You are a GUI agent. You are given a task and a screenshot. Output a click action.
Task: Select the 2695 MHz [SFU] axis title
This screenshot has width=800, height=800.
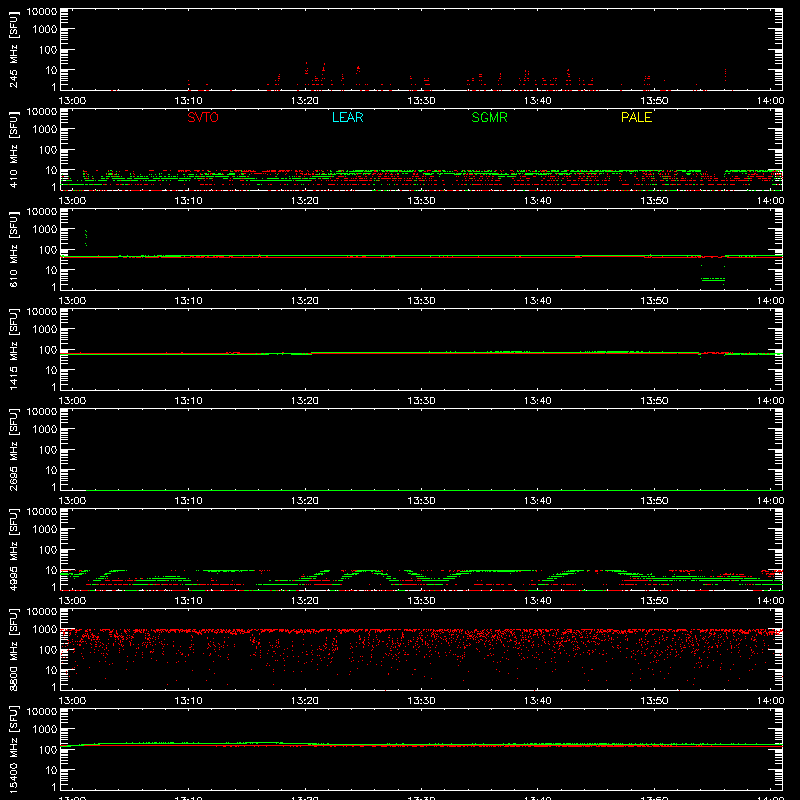13,449
